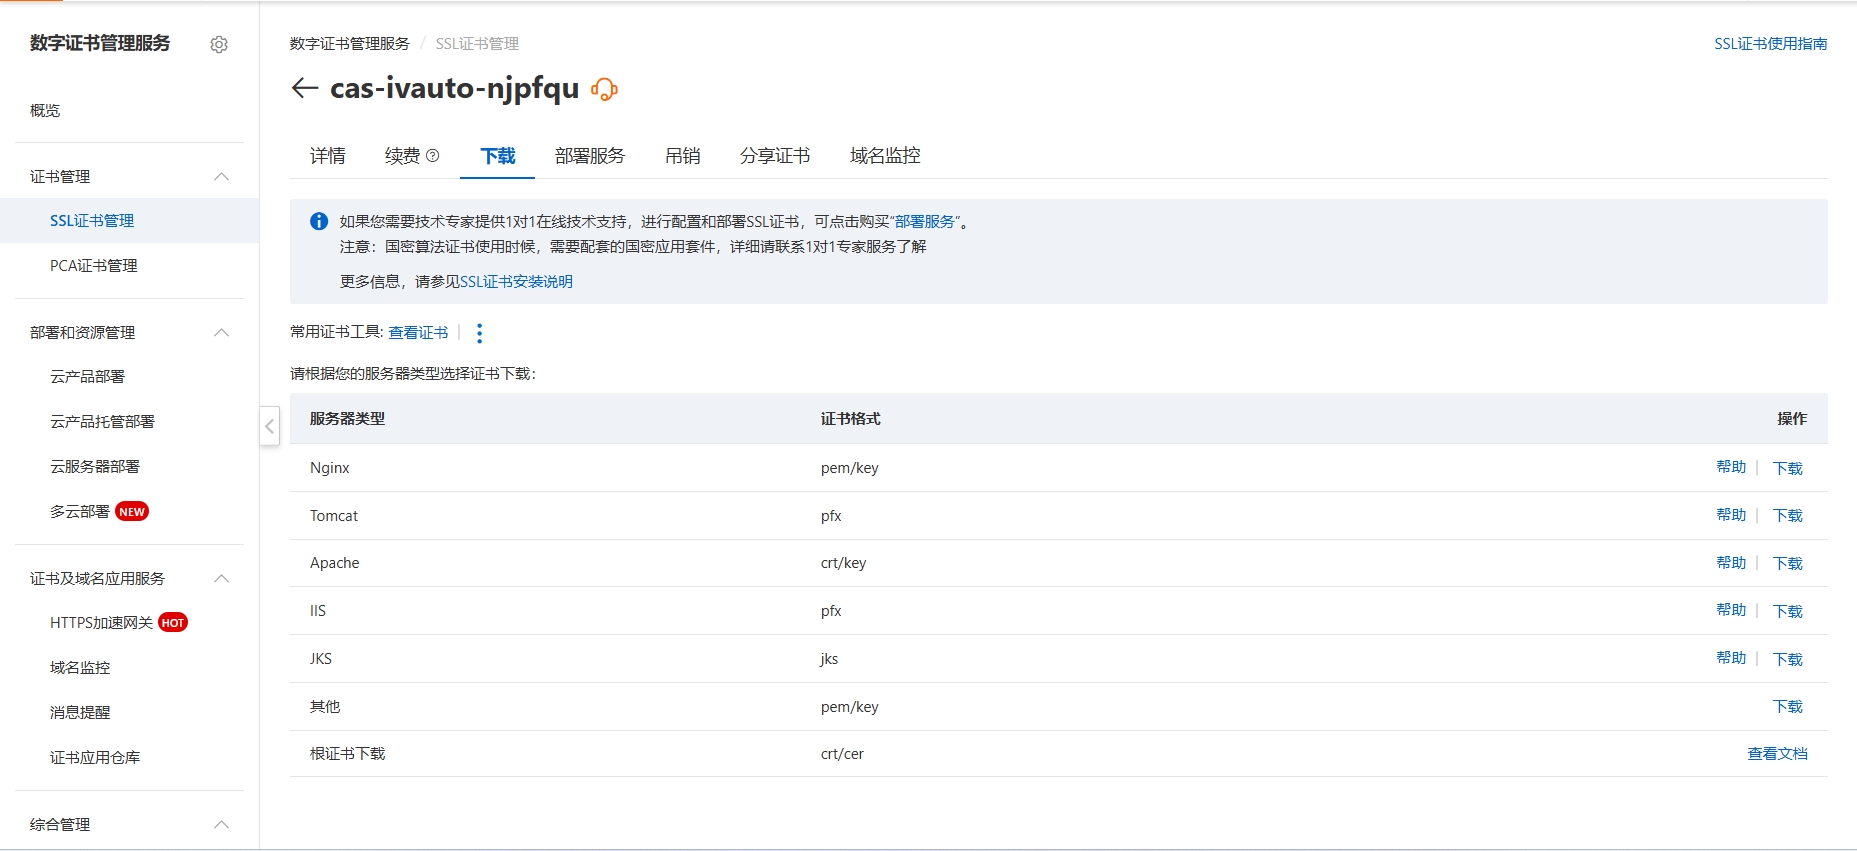Open 云产品托管部署 in the sidebar

point(103,422)
